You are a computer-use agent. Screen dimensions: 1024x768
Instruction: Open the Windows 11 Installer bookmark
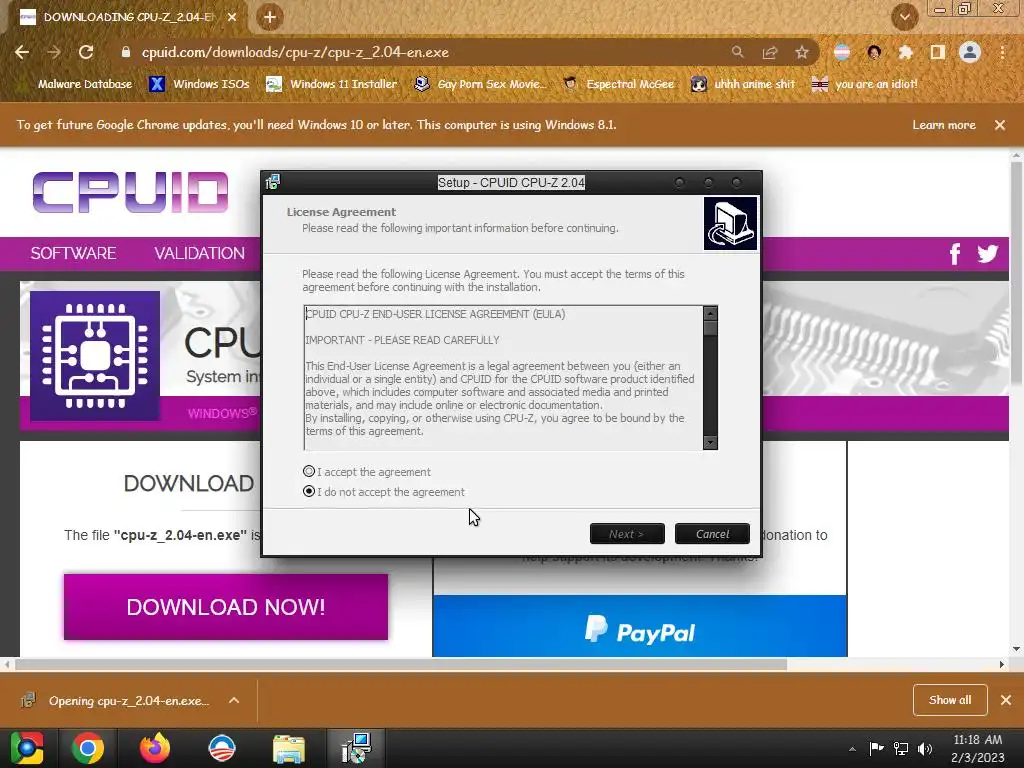(332, 84)
